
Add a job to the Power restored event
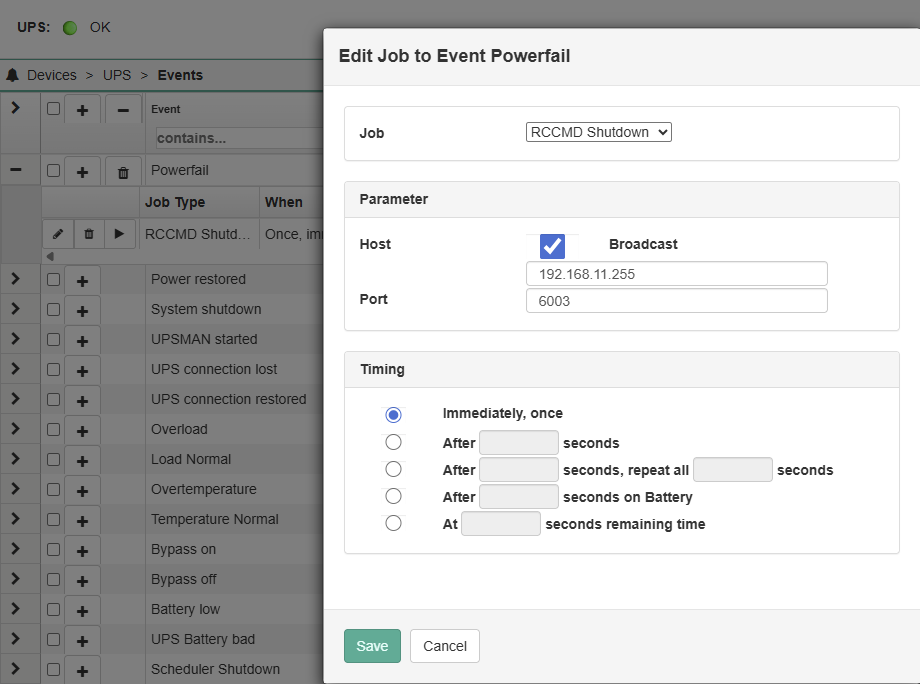[x=82, y=280]
